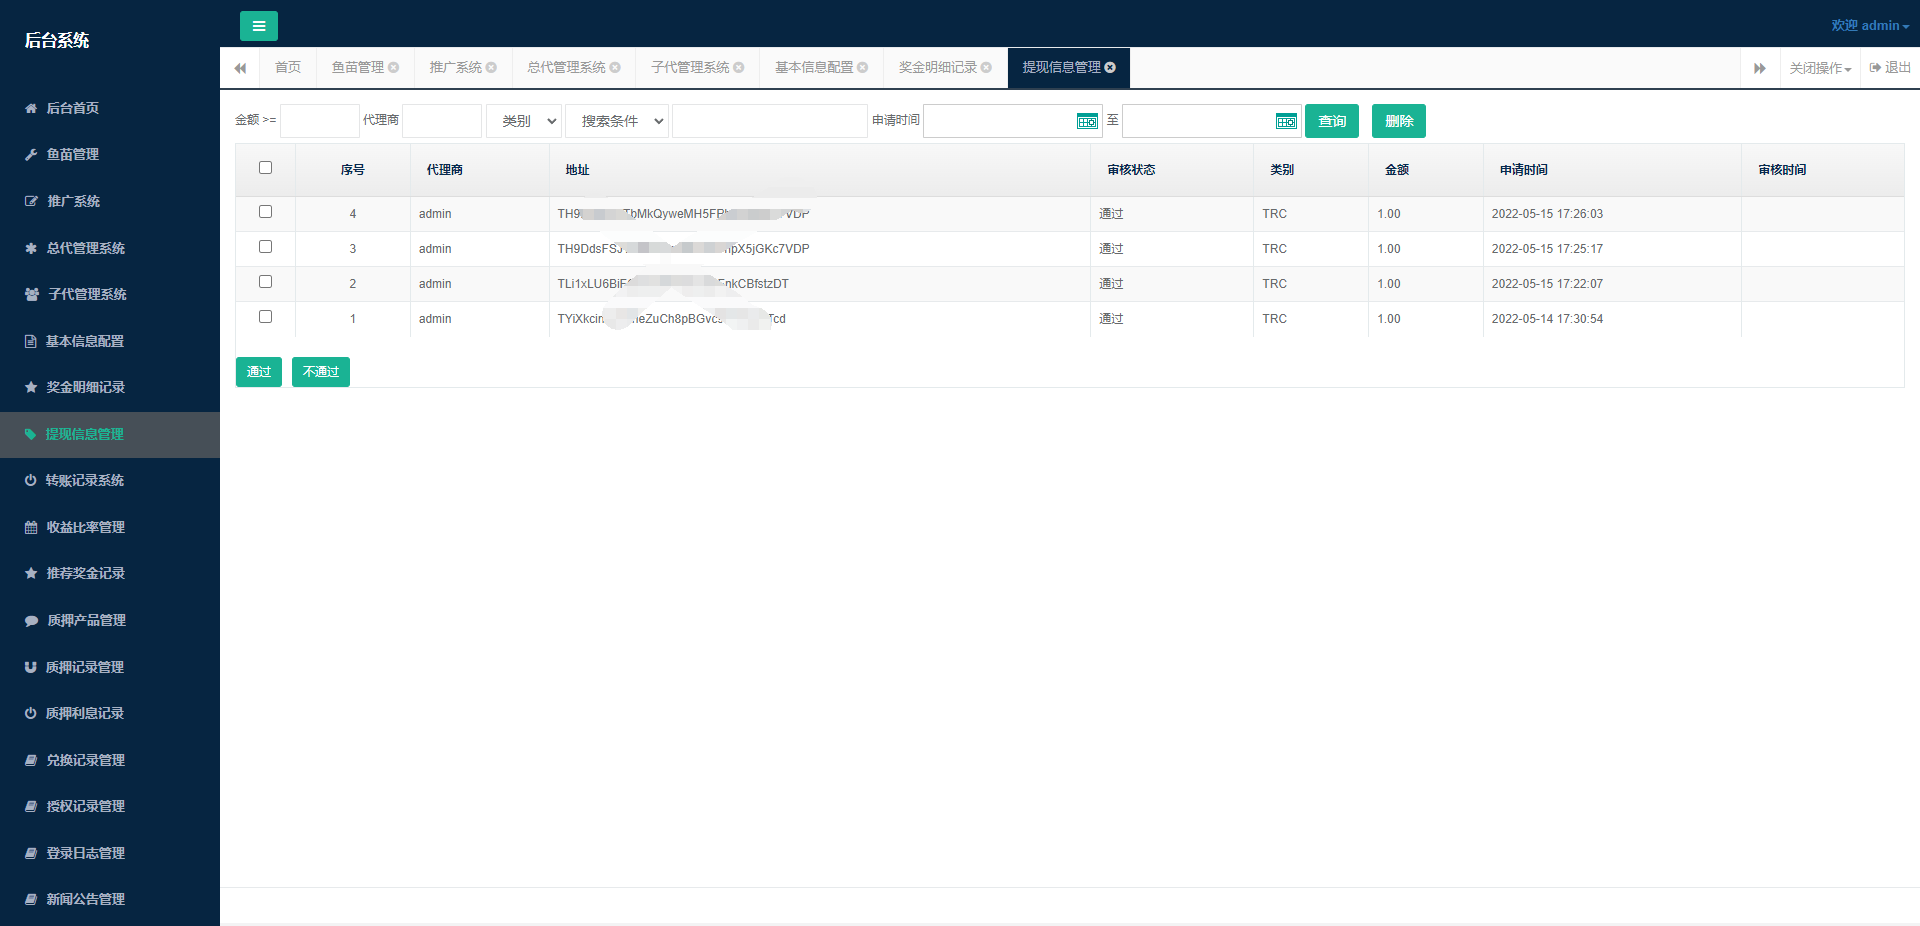Image resolution: width=1920 pixels, height=926 pixels.
Task: Click the book icon beside 新闻公告管理
Action: click(31, 899)
